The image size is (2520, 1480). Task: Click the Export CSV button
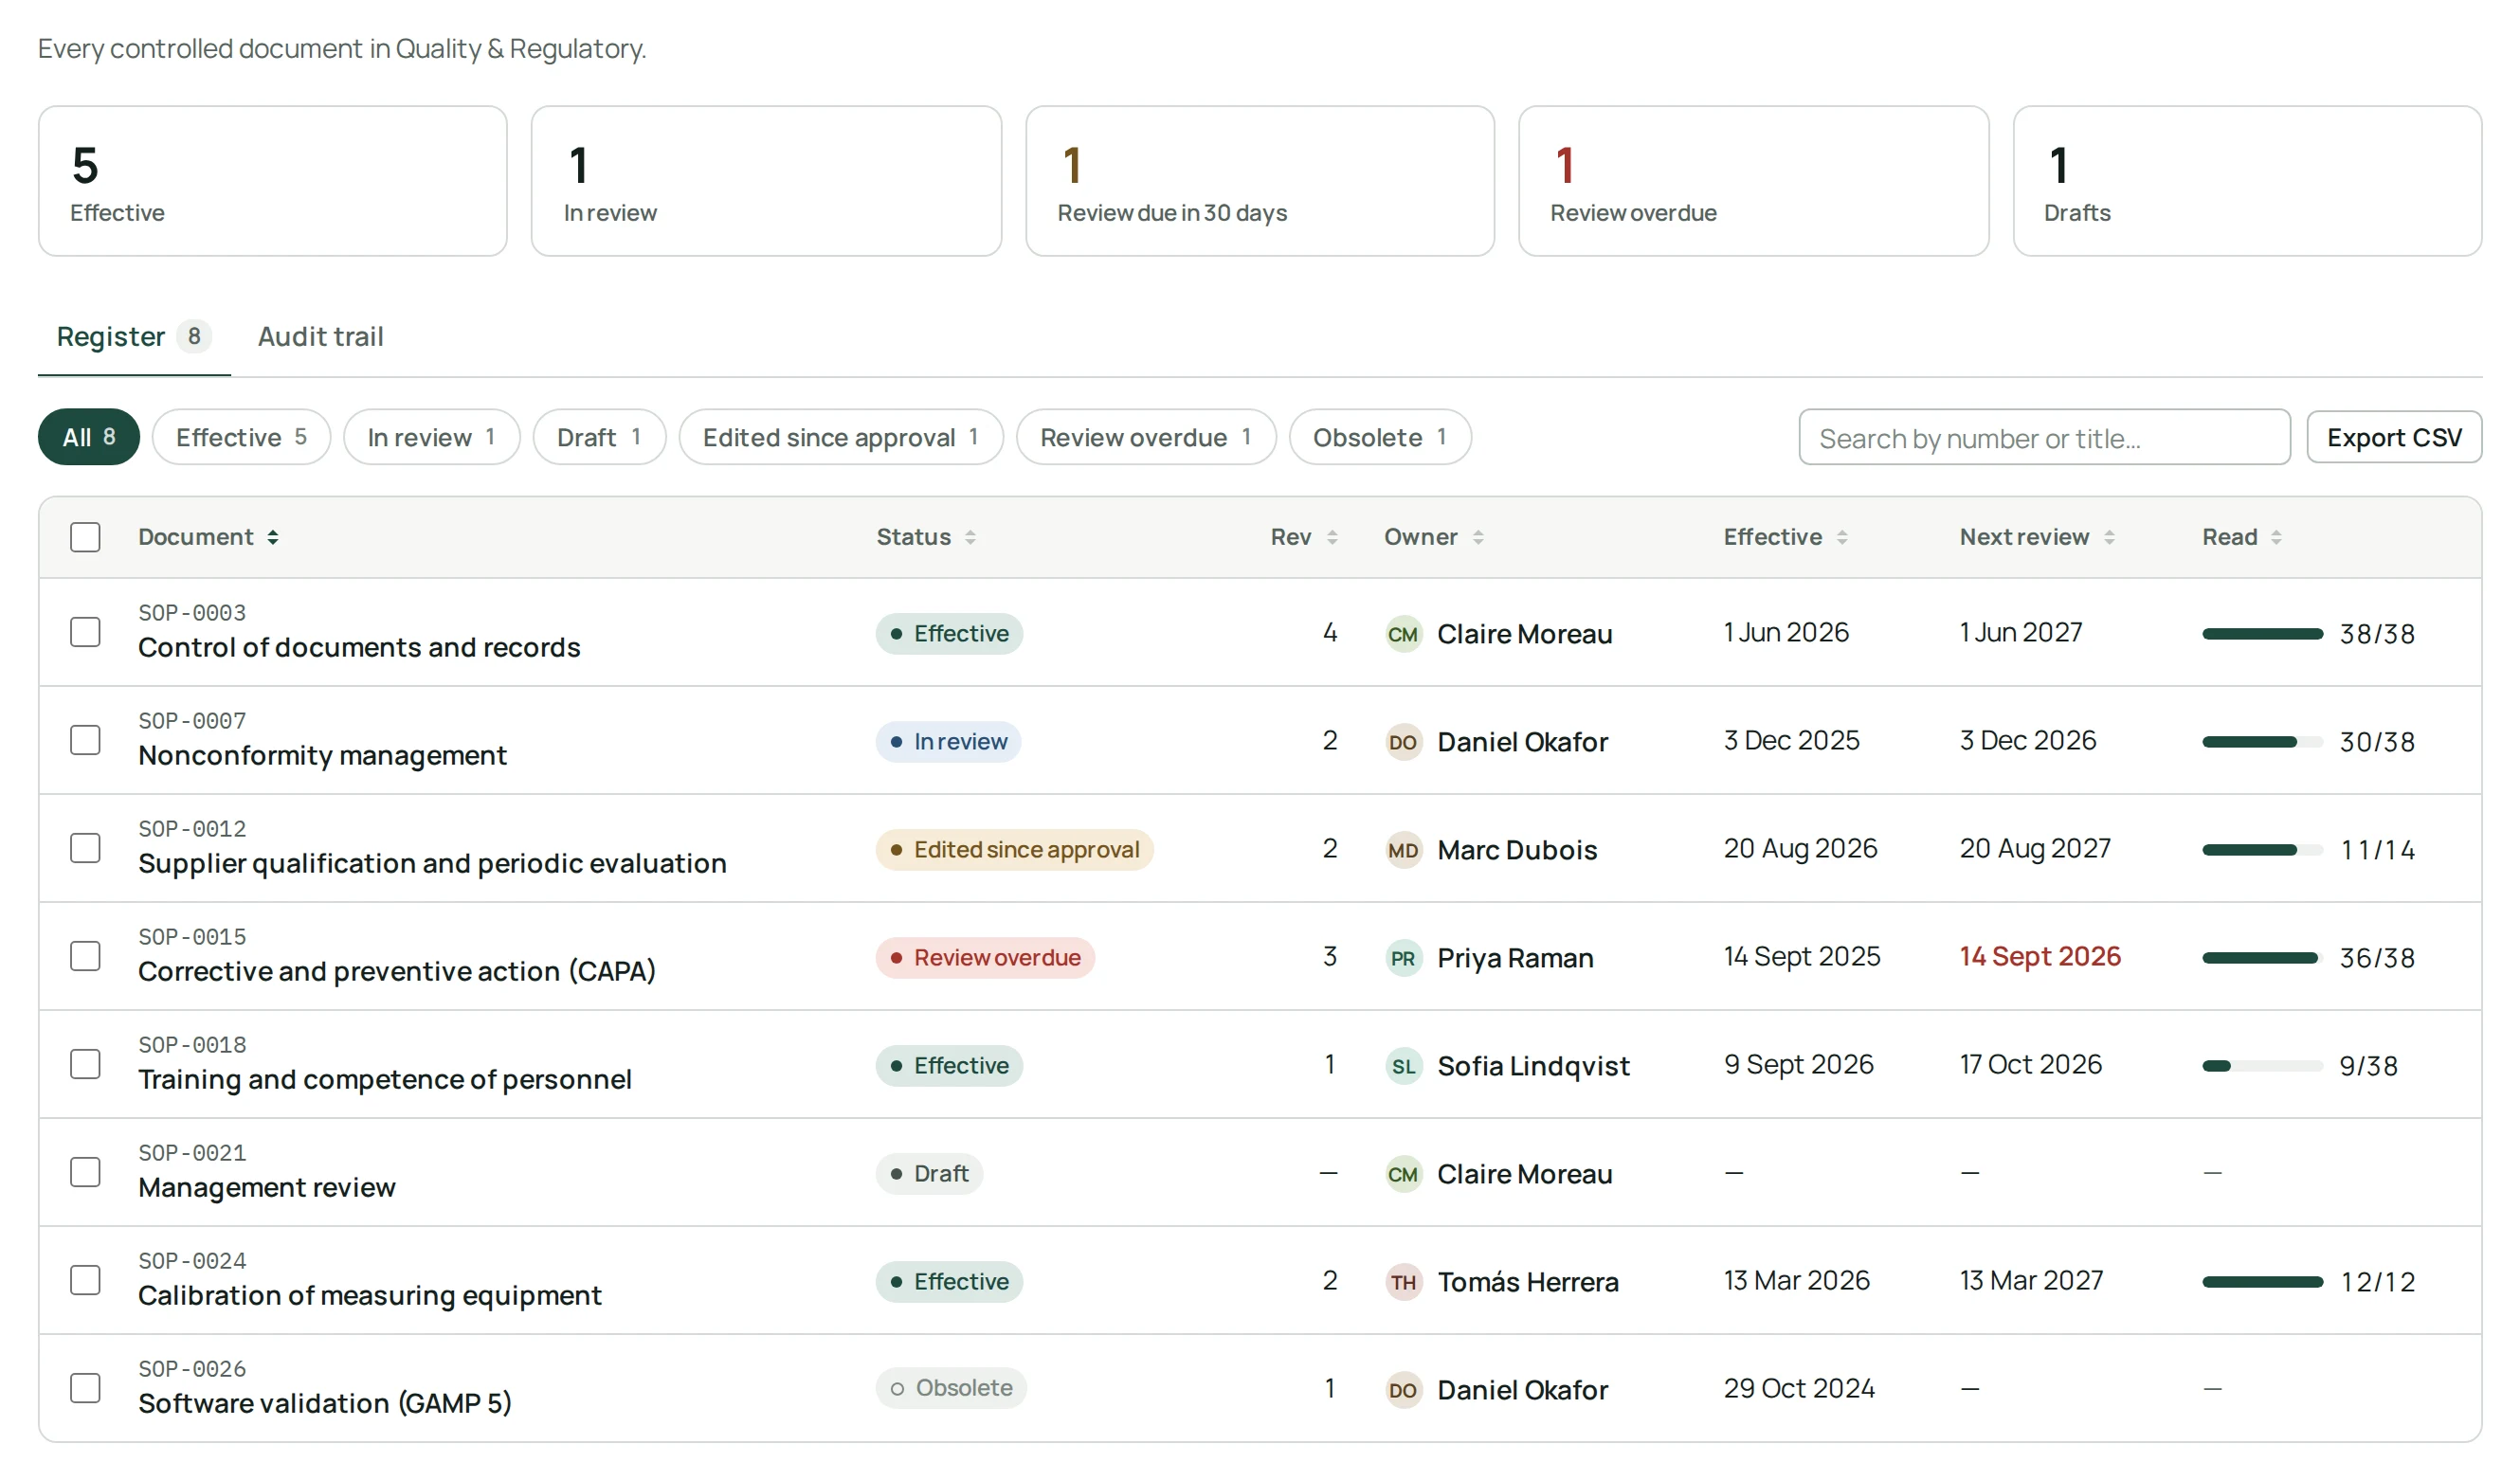click(2393, 437)
